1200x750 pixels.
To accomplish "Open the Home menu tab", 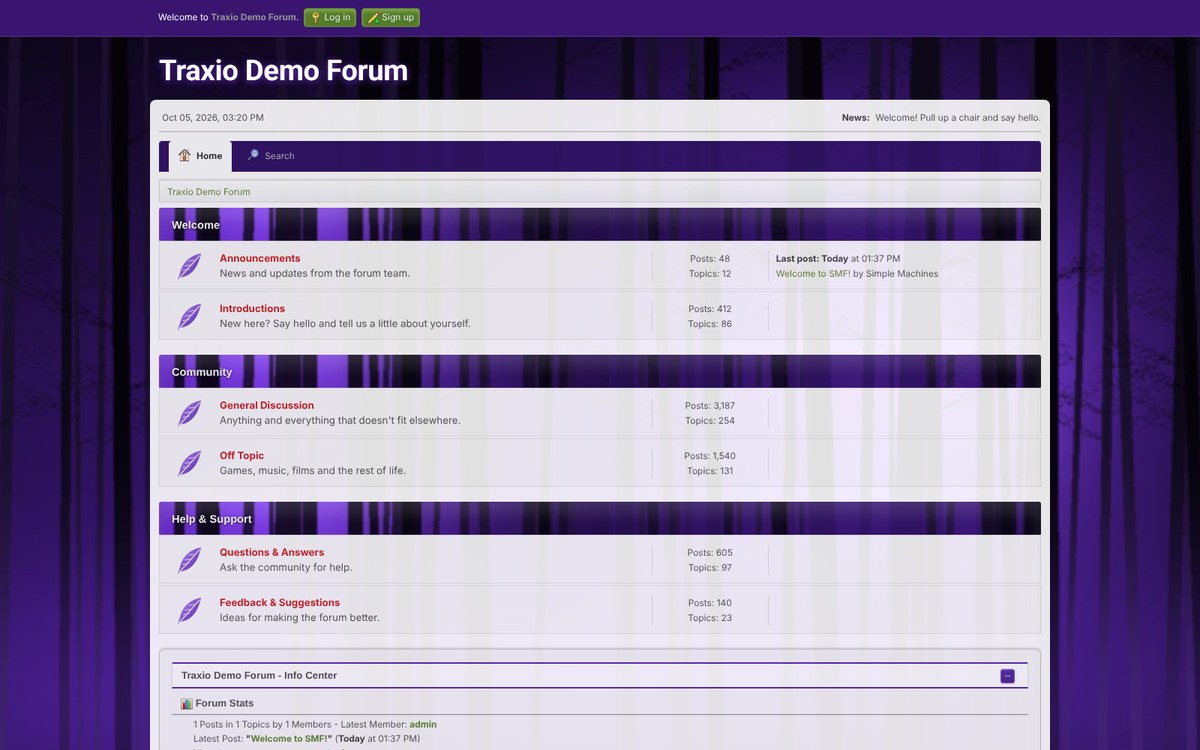I will click(200, 156).
